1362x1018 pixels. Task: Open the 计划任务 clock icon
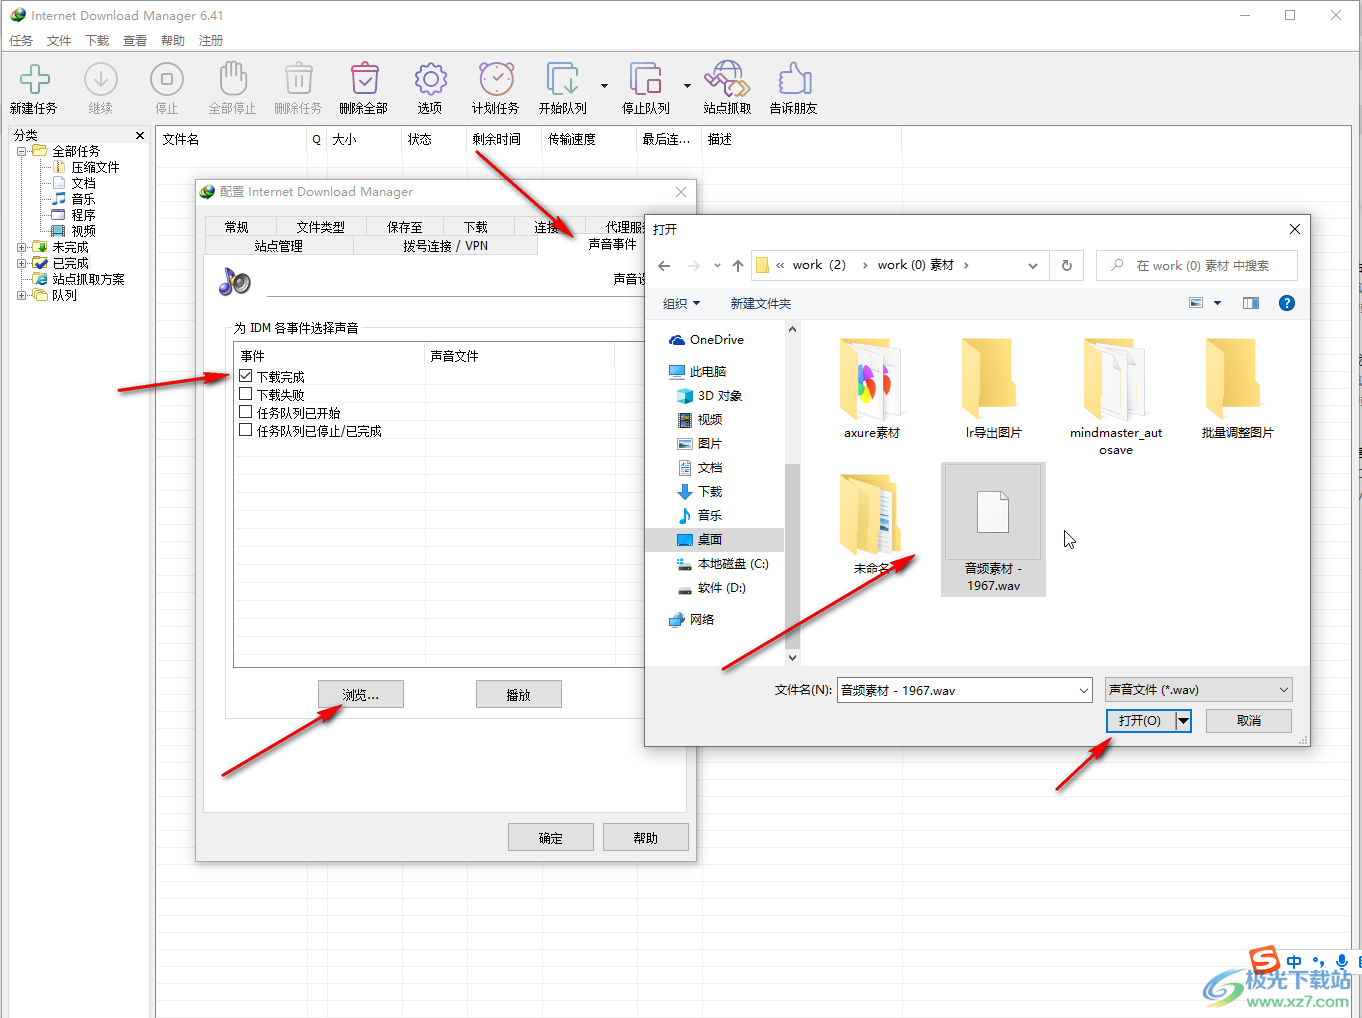[x=496, y=79]
